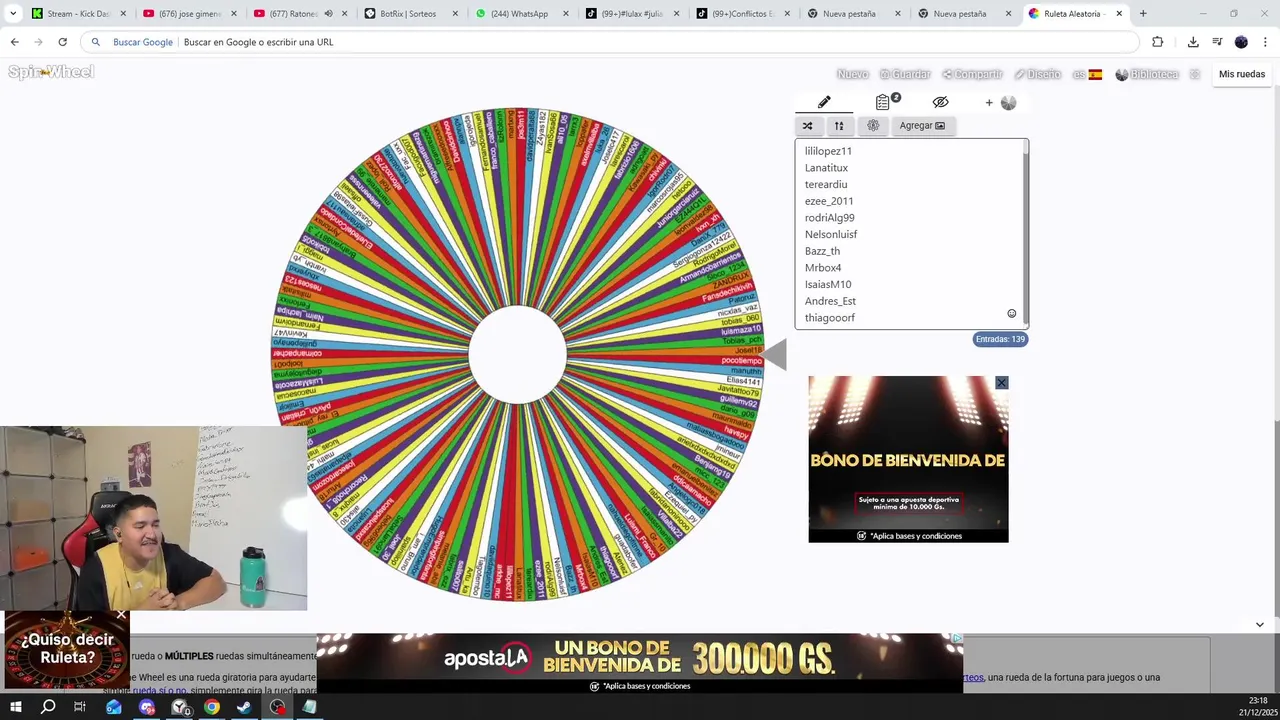Open a new browser tab
The width and height of the screenshot is (1280, 720).
tap(1143, 14)
